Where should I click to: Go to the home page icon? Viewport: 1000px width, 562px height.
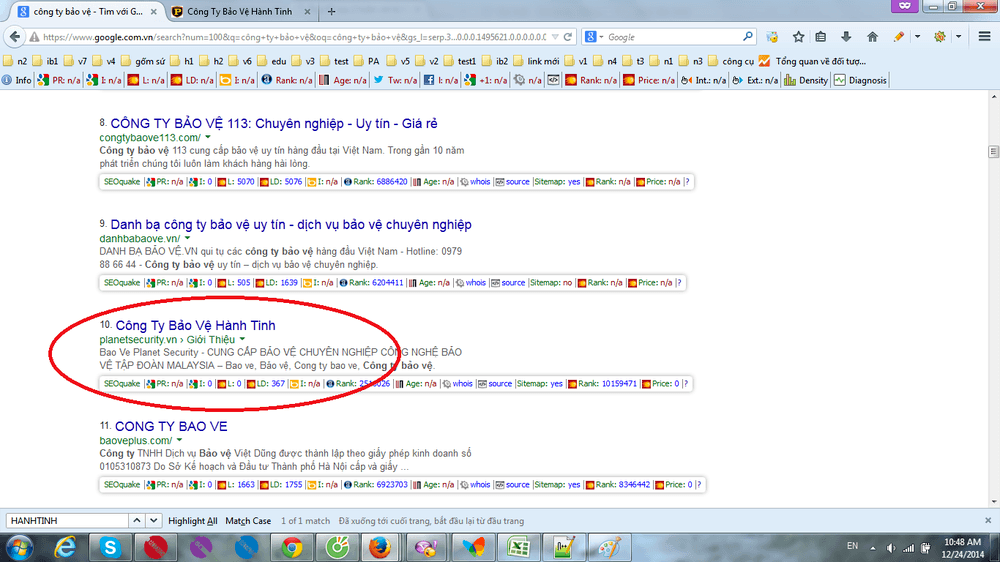click(x=872, y=37)
